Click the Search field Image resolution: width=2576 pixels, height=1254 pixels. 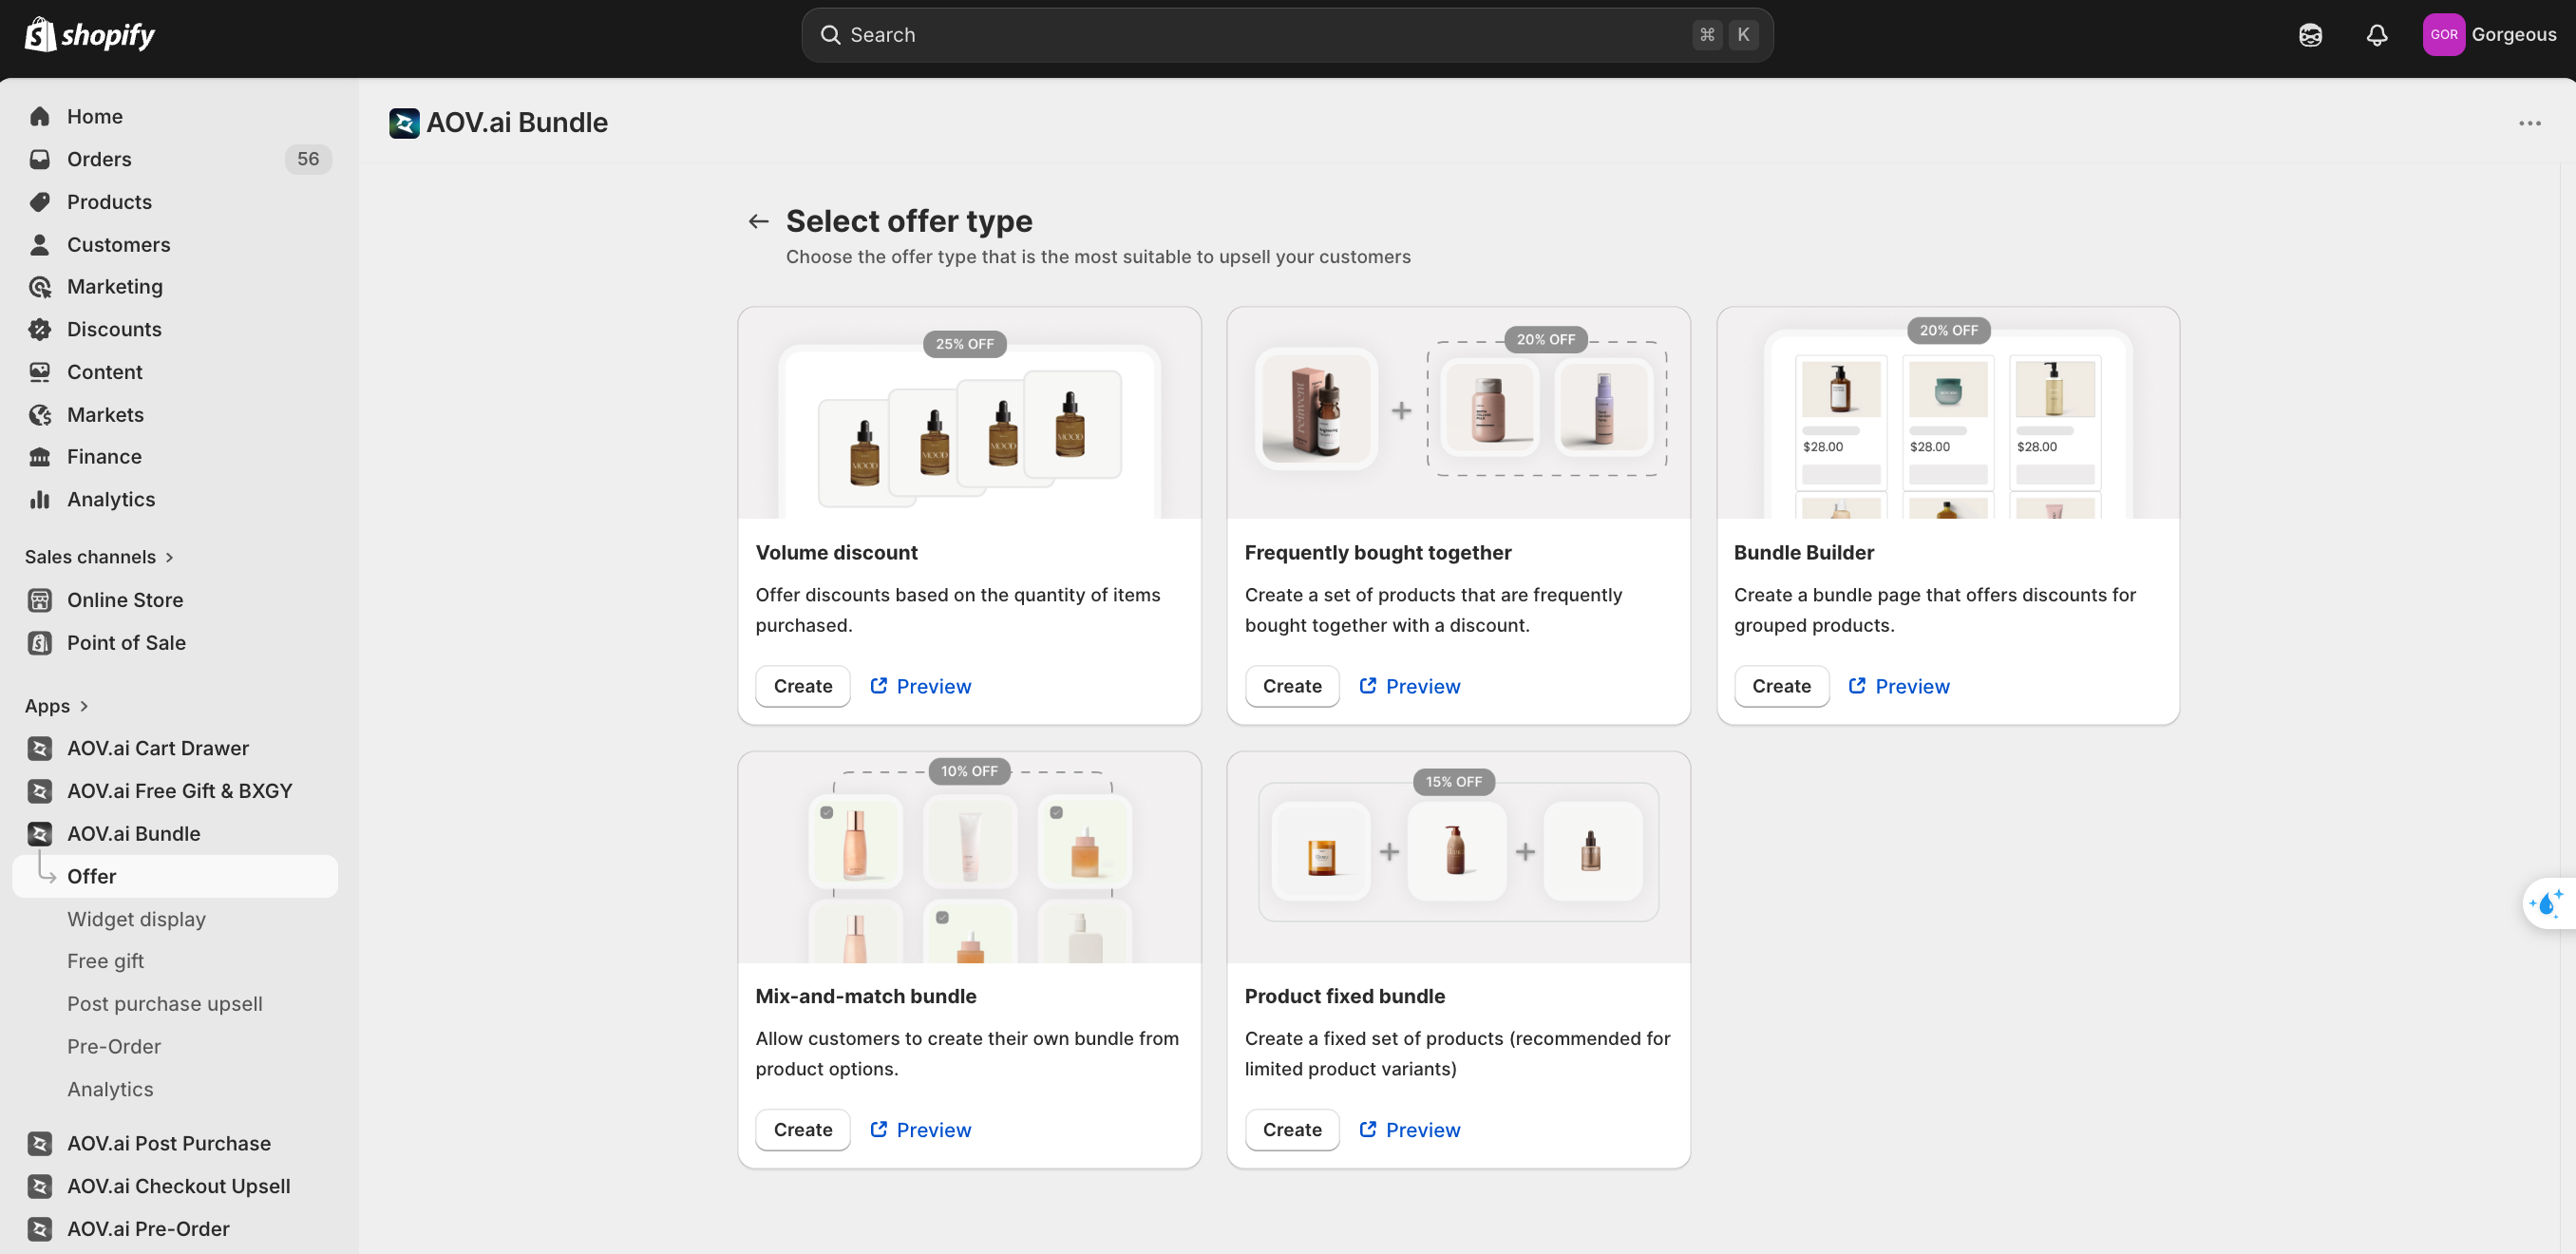1287,35
